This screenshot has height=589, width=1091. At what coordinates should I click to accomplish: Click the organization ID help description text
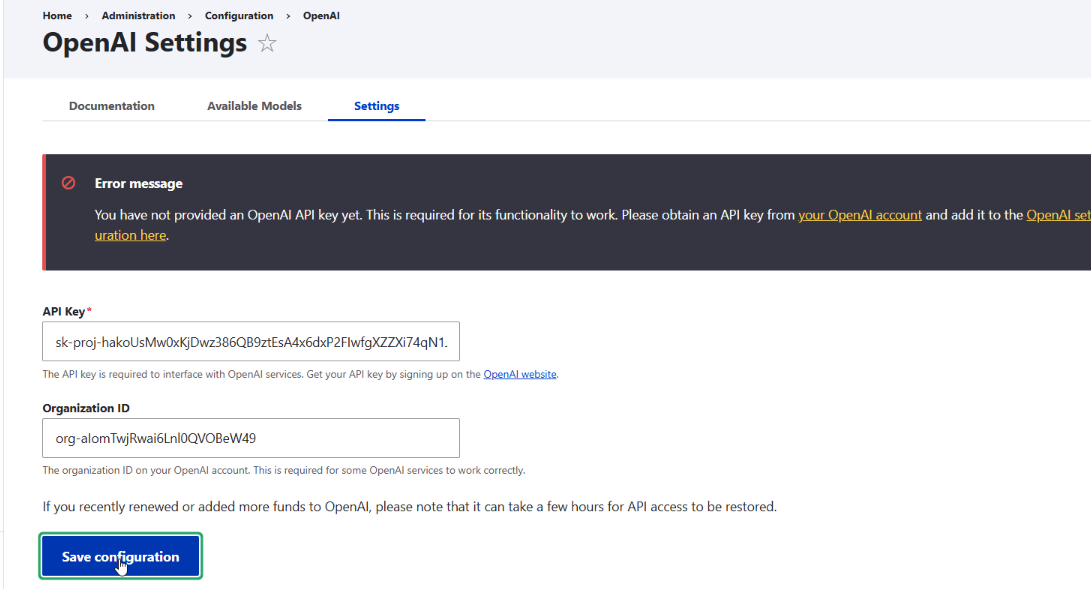(x=284, y=470)
